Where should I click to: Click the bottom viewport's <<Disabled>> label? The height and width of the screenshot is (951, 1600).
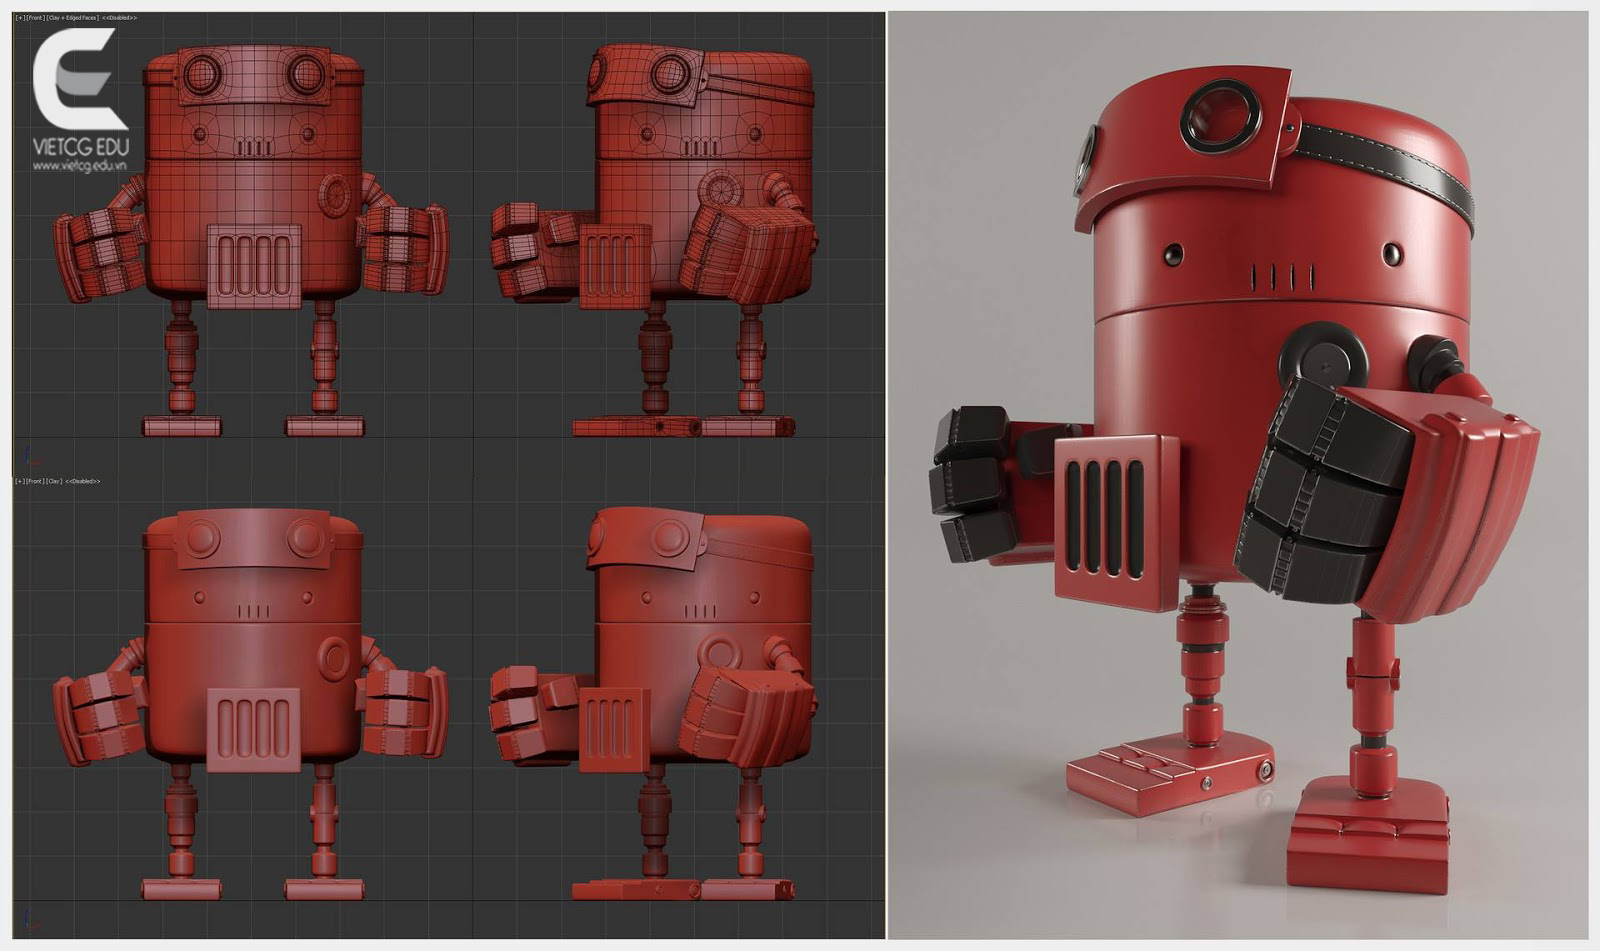tap(83, 481)
